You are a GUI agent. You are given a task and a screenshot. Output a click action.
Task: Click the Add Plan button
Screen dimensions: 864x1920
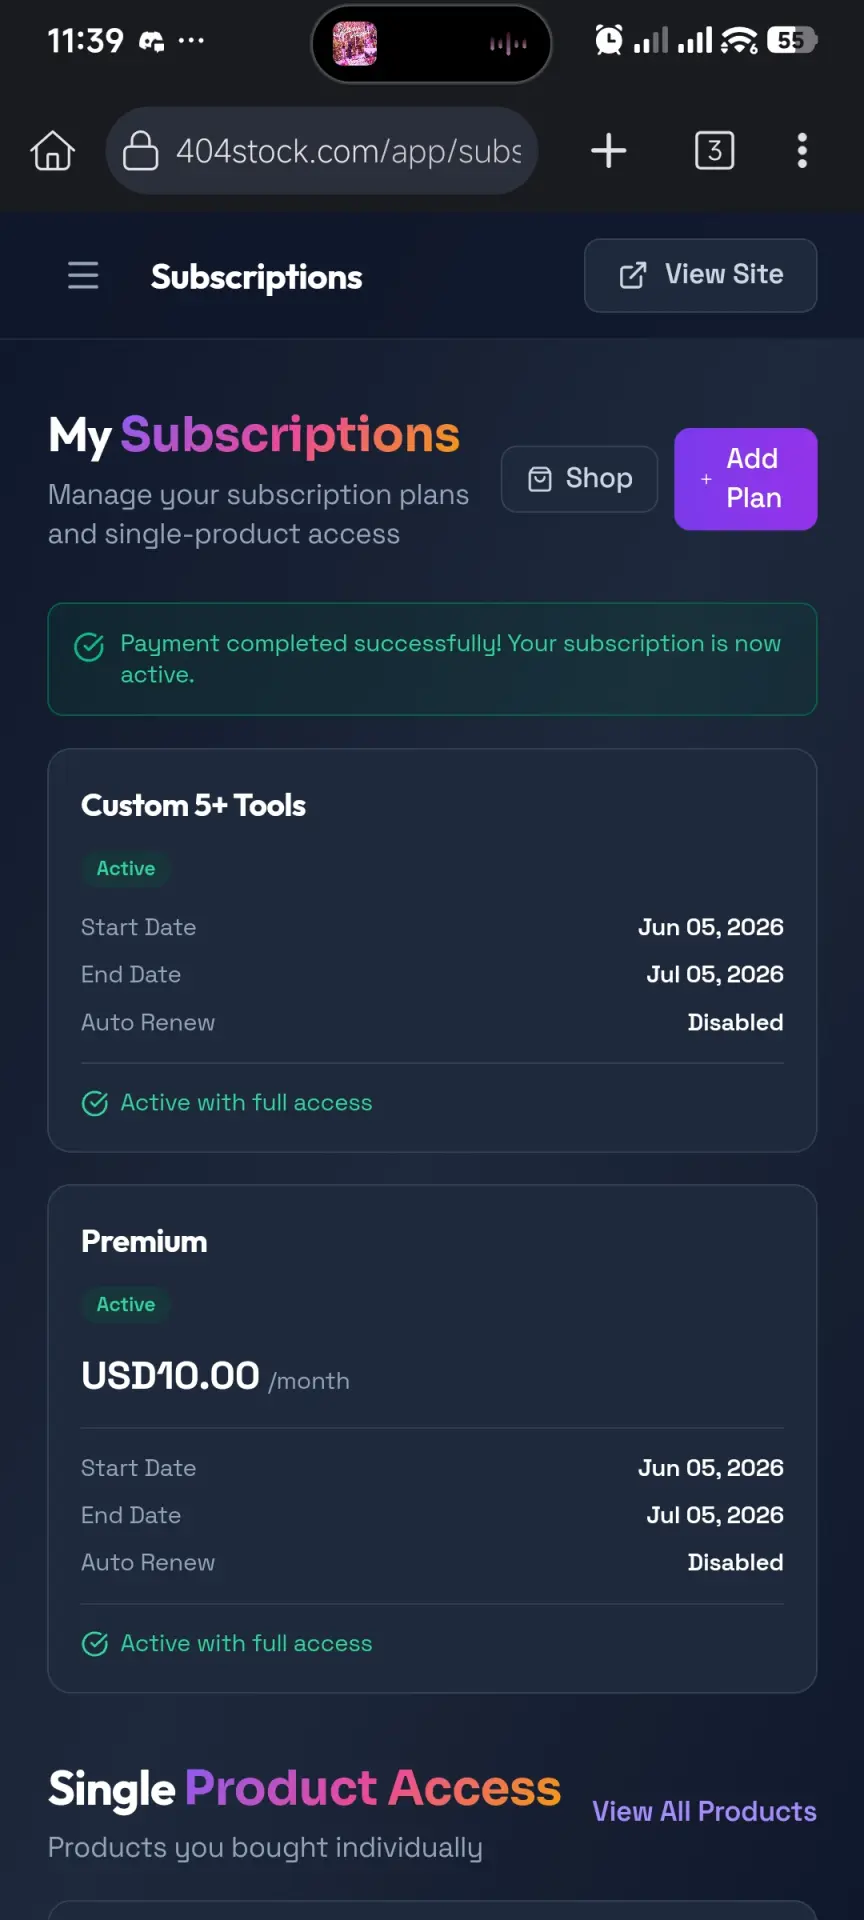(745, 479)
